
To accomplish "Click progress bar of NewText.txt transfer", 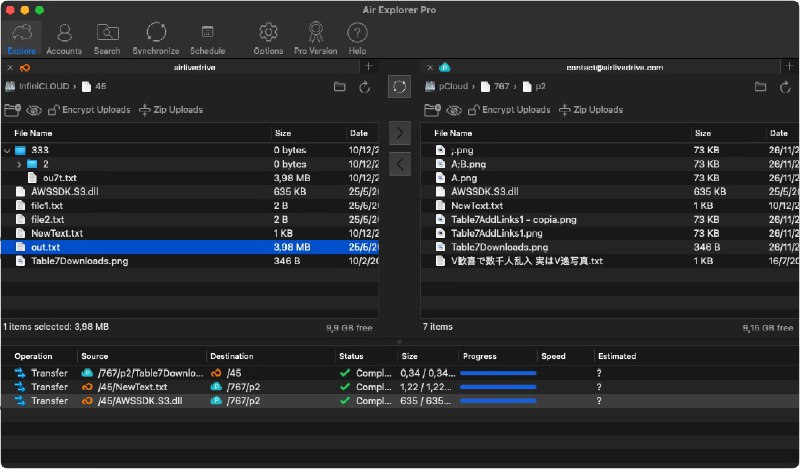I will (498, 387).
